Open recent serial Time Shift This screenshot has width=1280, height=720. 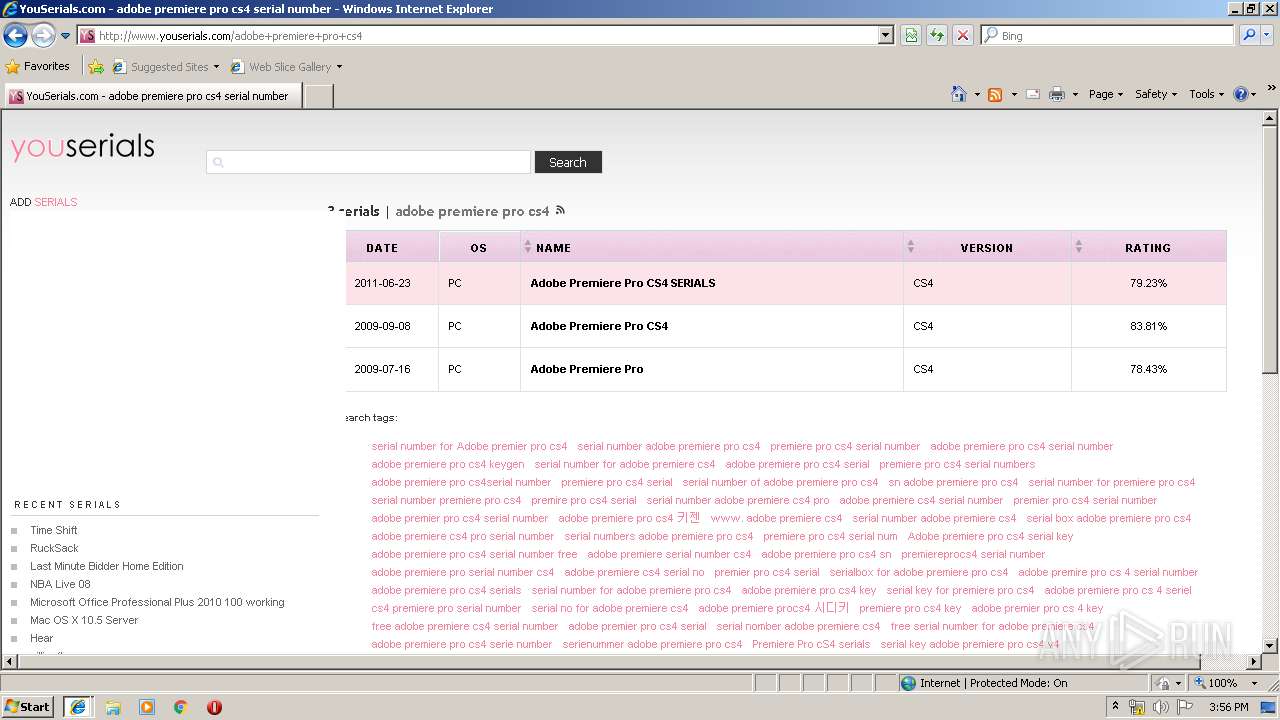54,530
